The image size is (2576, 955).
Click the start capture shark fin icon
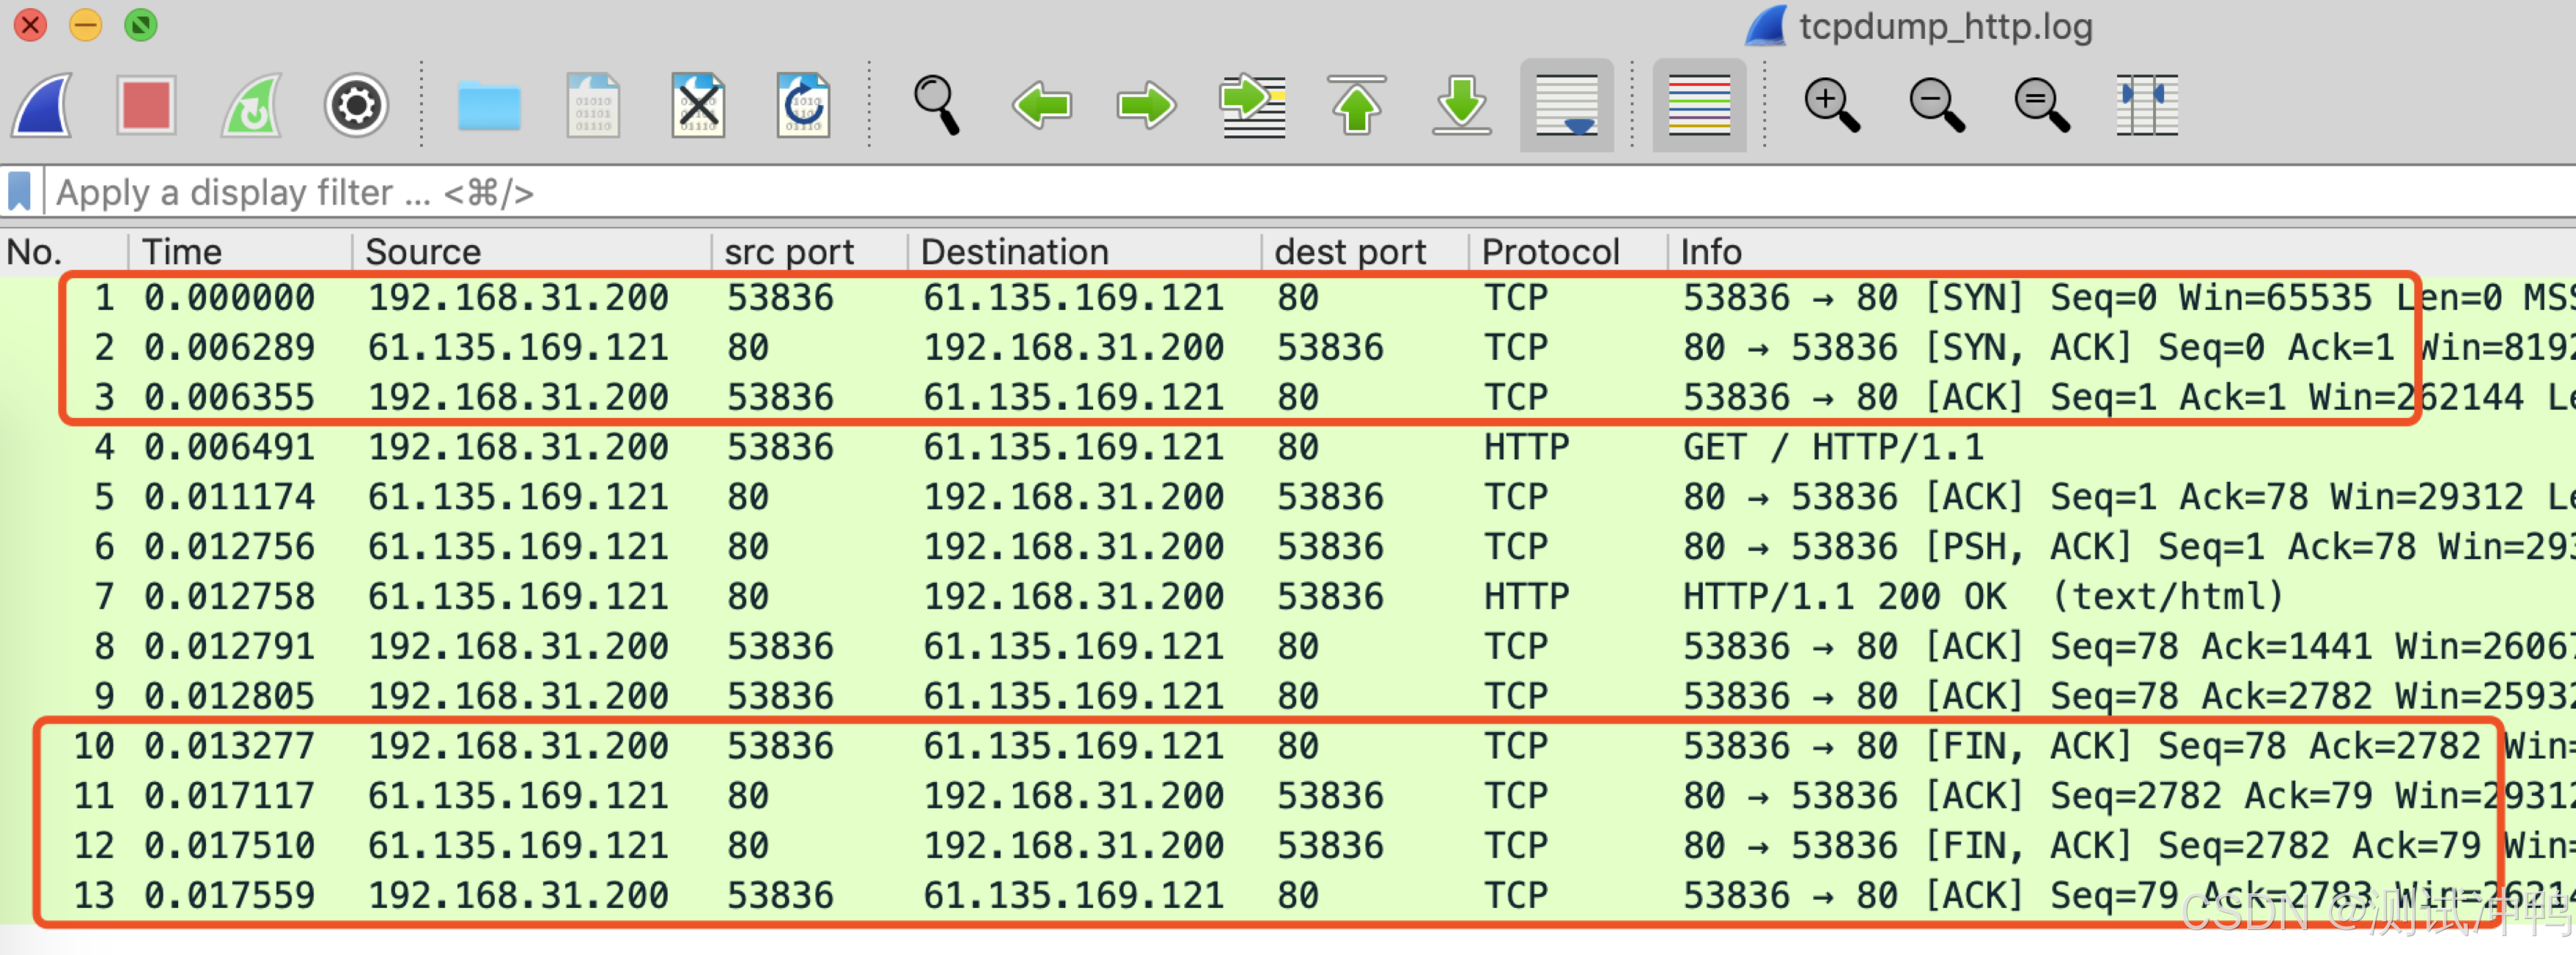coord(42,105)
